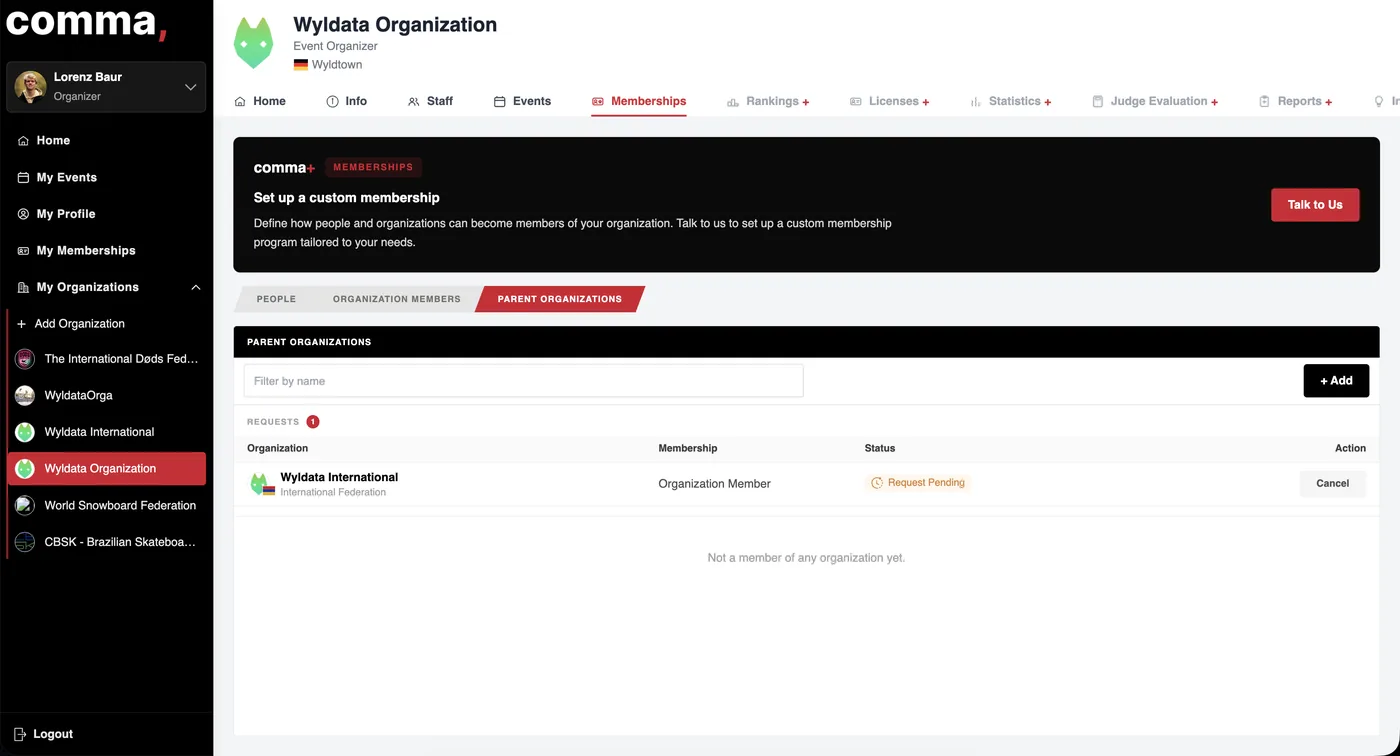Click the Logout icon
The height and width of the screenshot is (756, 1400).
click(x=20, y=734)
